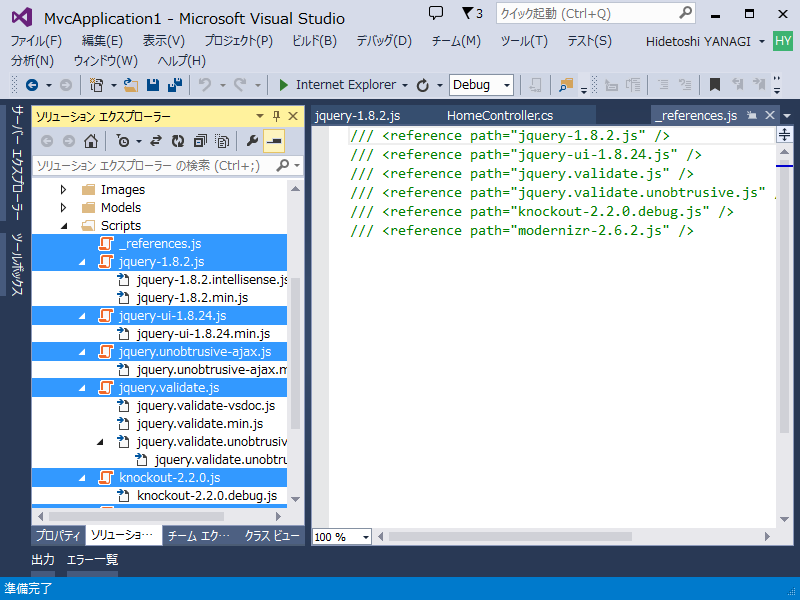
Task: Expand the Images folder
Action: [63, 190]
